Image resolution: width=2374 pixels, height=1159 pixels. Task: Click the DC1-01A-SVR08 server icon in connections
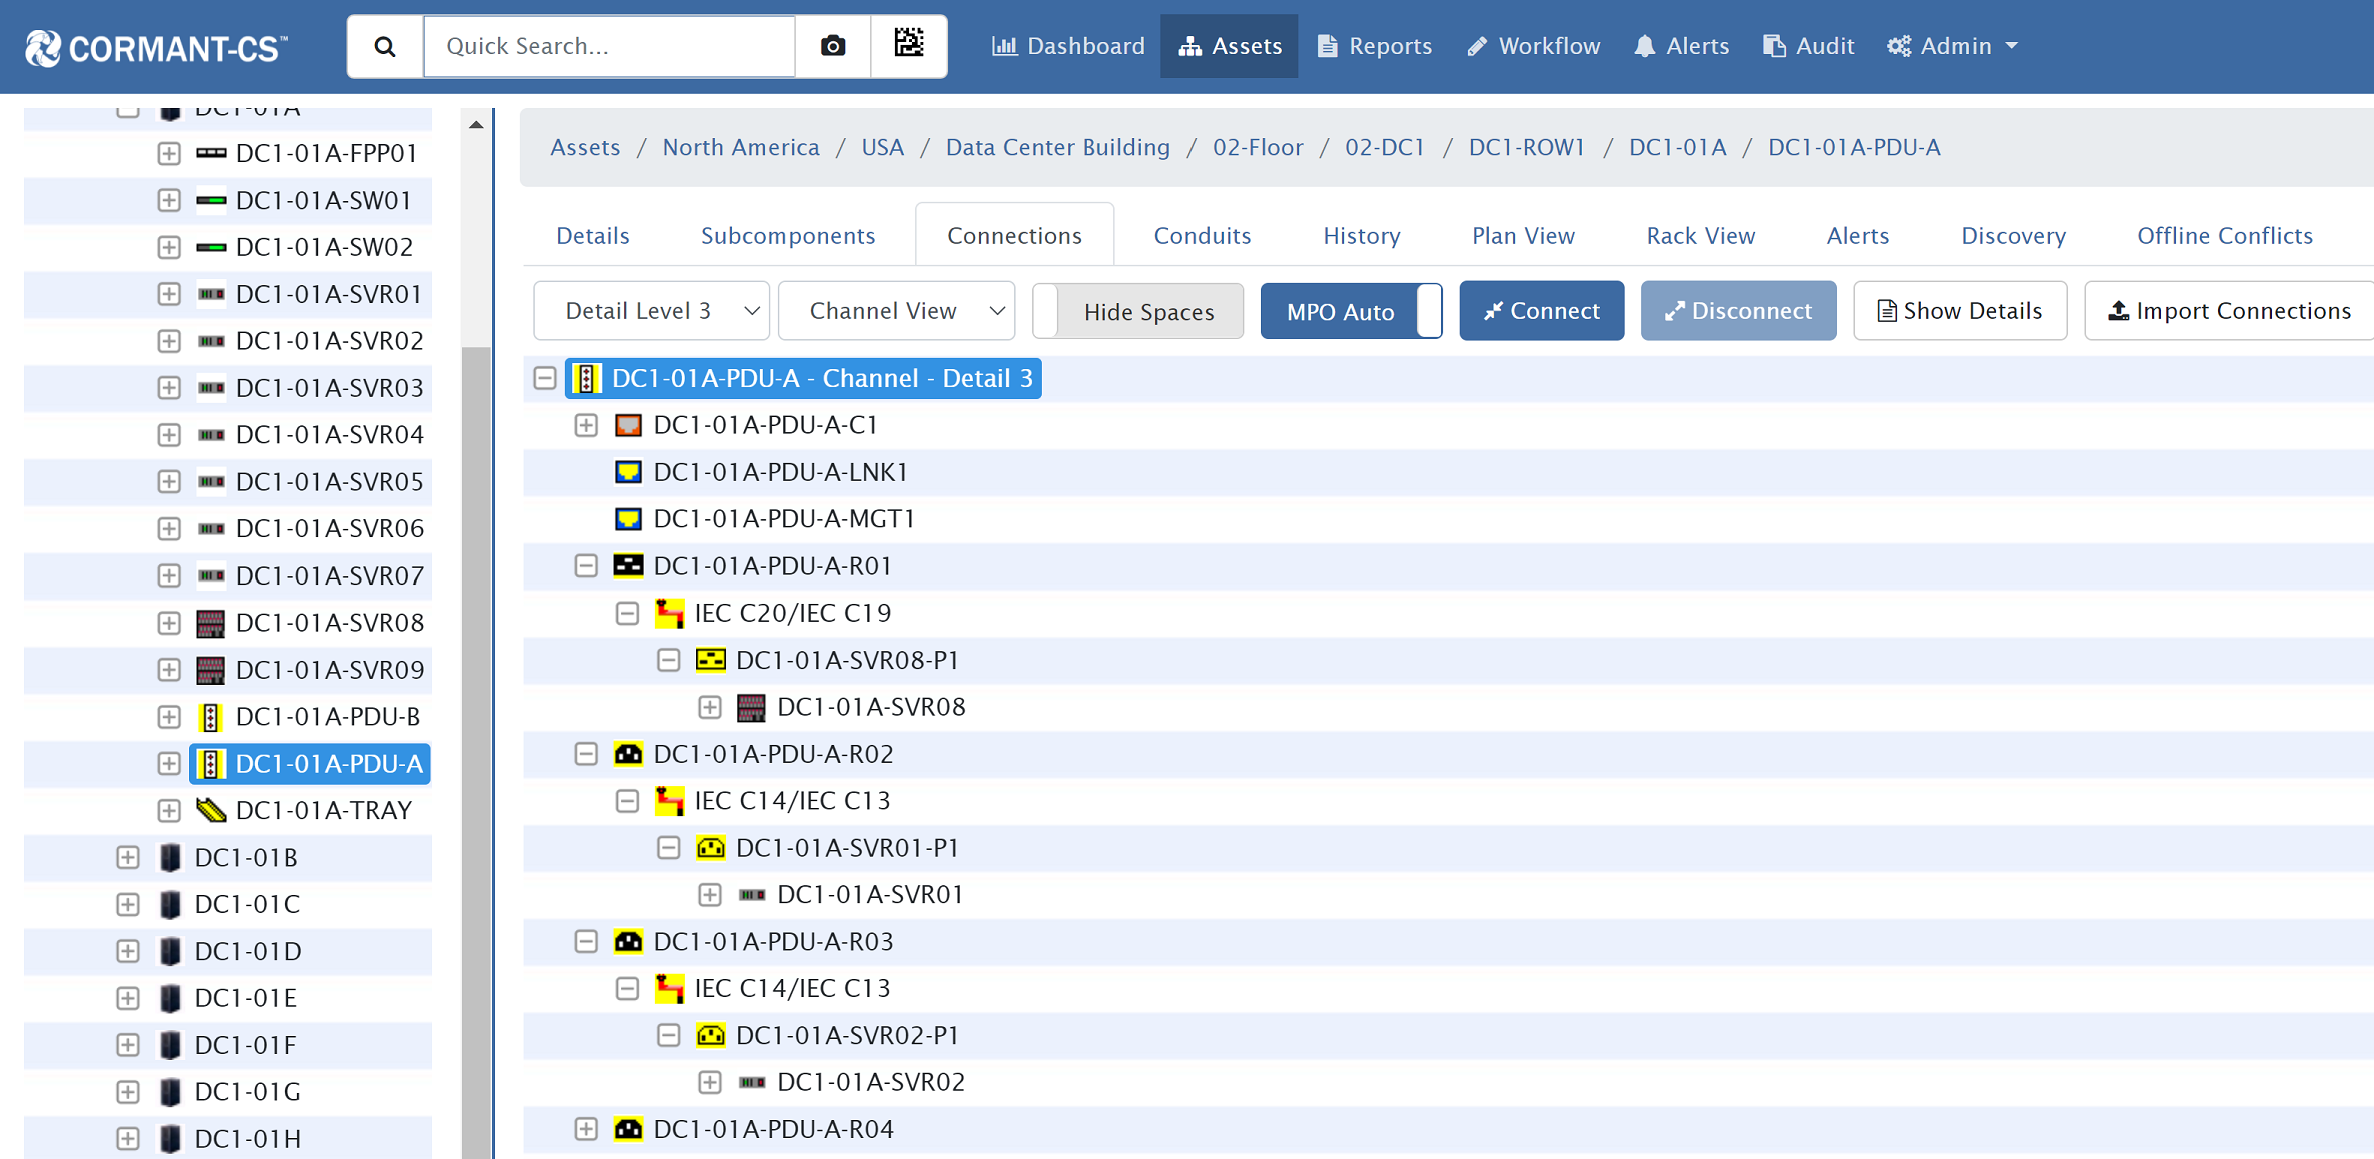[x=751, y=708]
